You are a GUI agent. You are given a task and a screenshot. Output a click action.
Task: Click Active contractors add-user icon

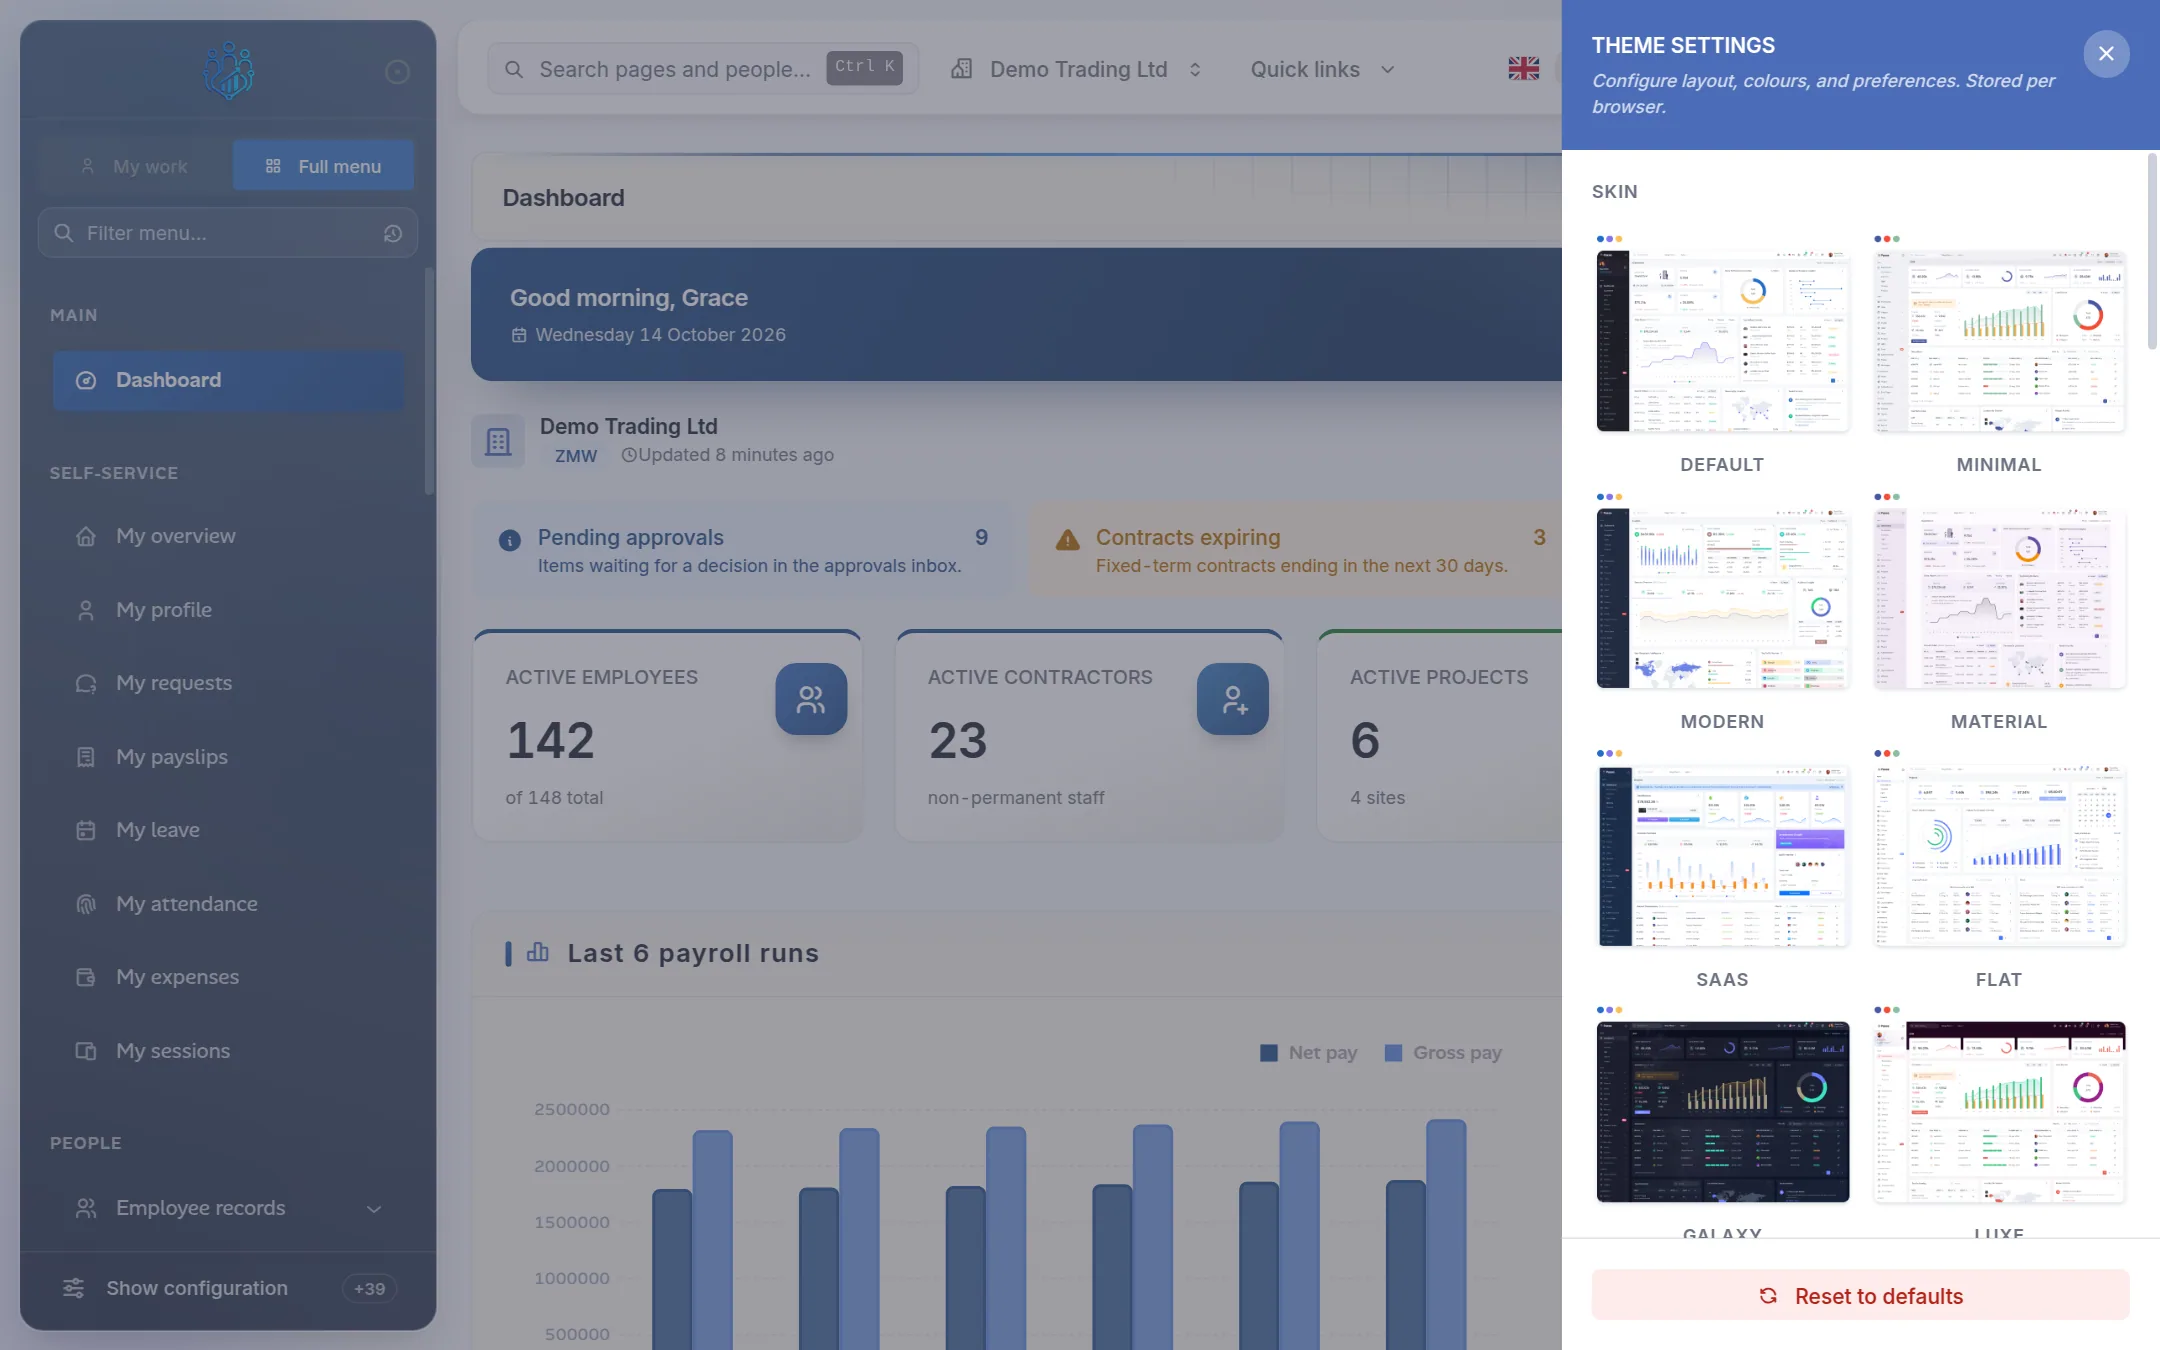(1233, 699)
